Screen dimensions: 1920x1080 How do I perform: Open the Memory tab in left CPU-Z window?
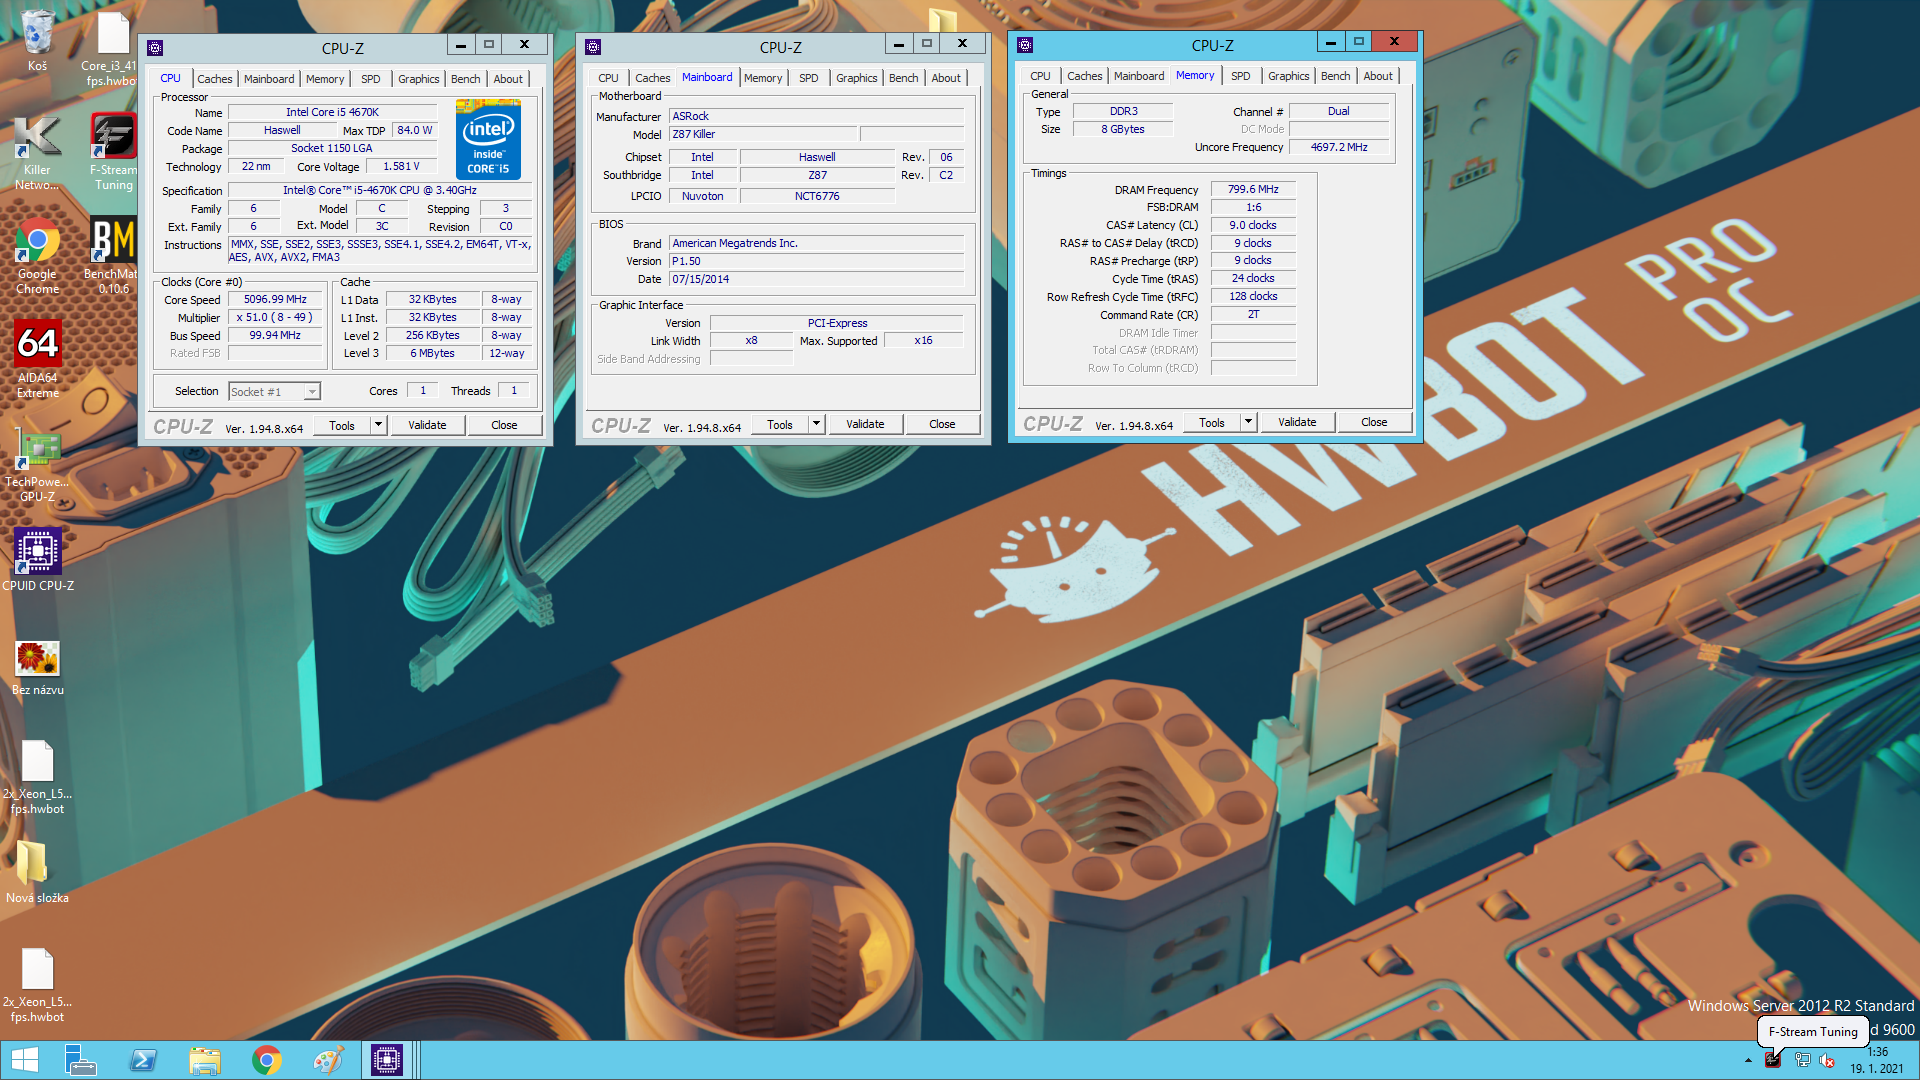pos(325,79)
